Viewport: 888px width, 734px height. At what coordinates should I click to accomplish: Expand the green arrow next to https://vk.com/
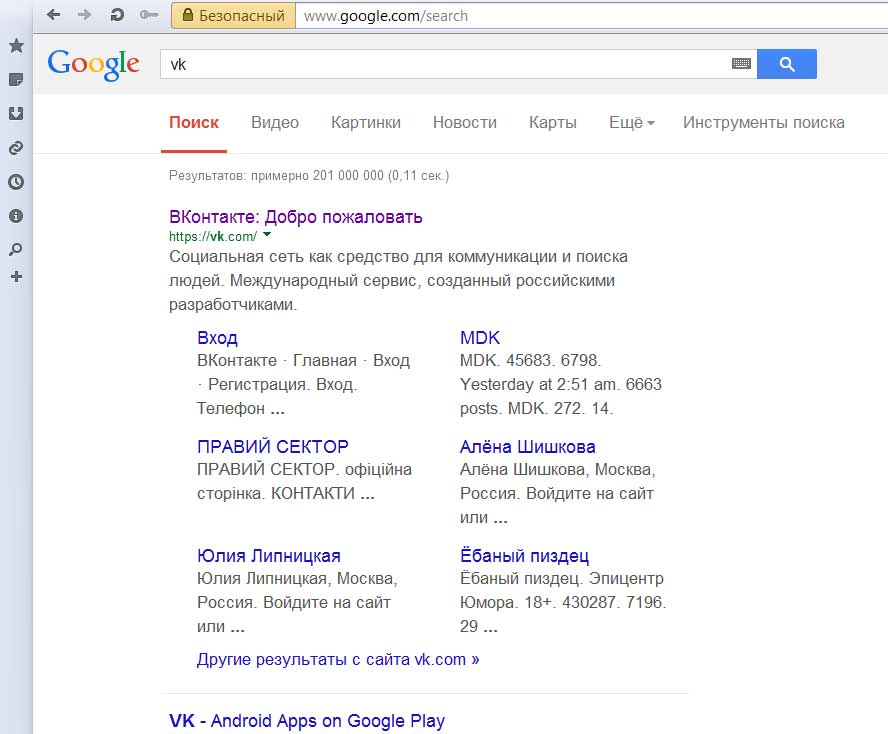tap(267, 234)
